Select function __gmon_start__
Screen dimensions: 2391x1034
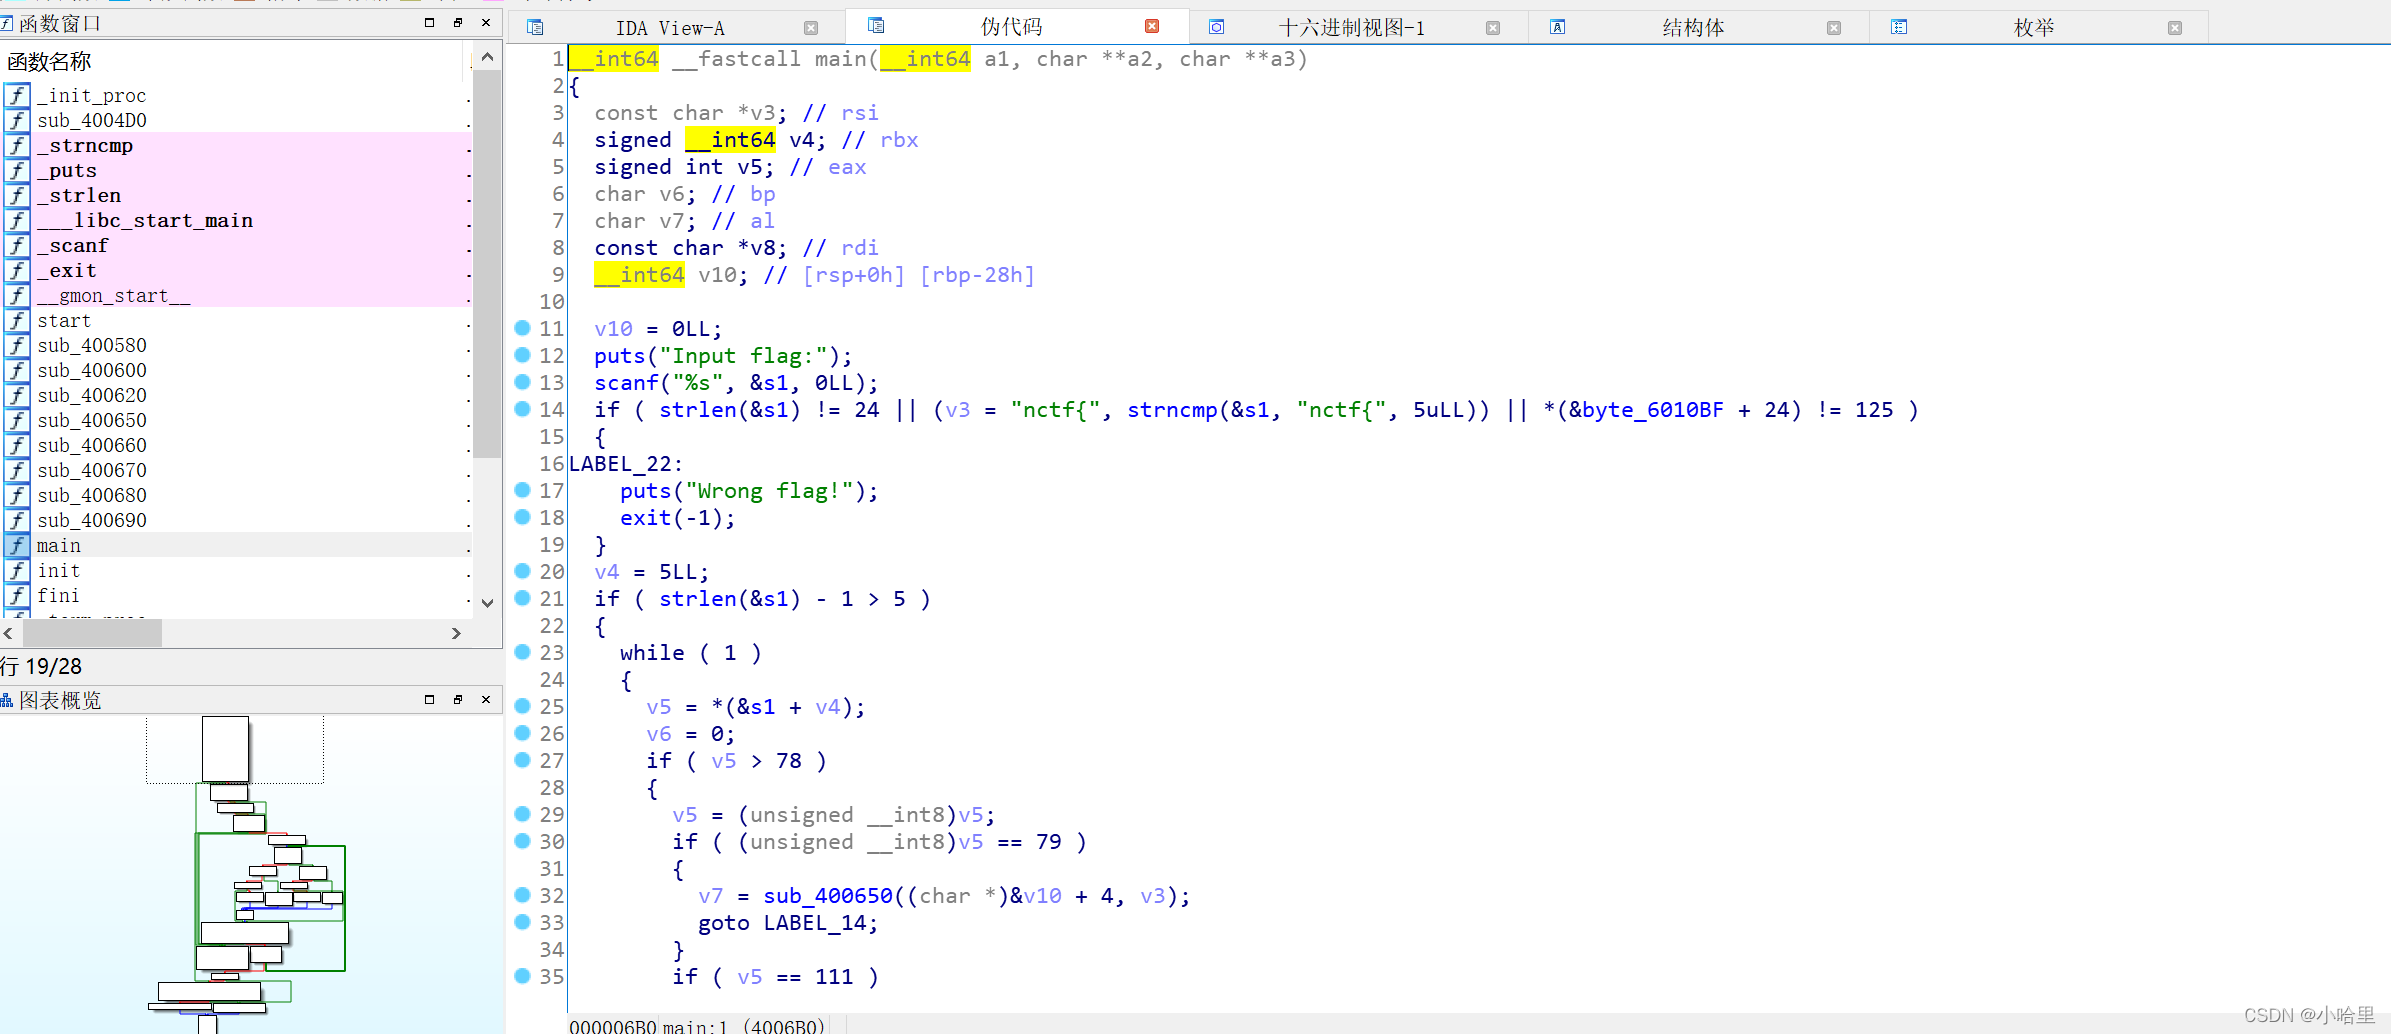(x=114, y=295)
